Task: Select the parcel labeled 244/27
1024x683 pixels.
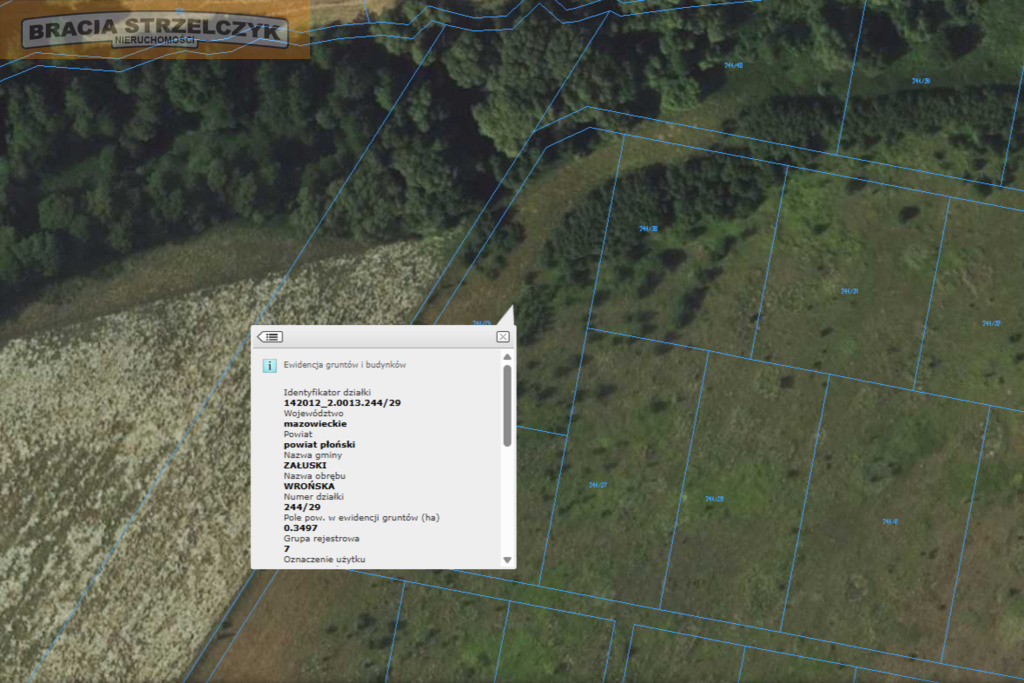Action: point(598,485)
